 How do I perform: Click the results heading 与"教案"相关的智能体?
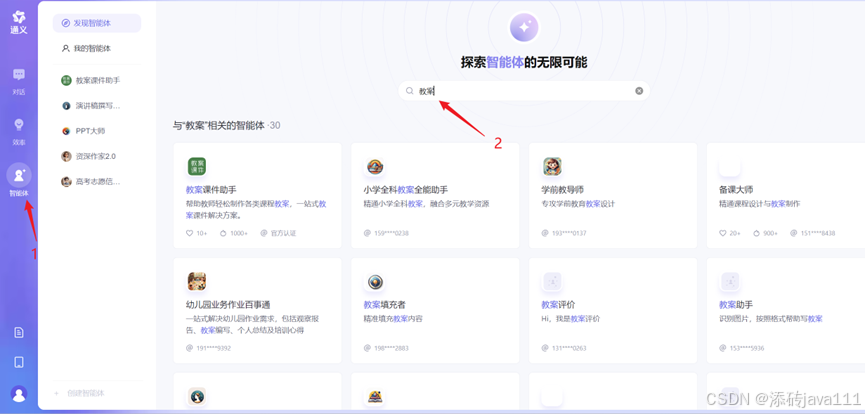click(218, 126)
